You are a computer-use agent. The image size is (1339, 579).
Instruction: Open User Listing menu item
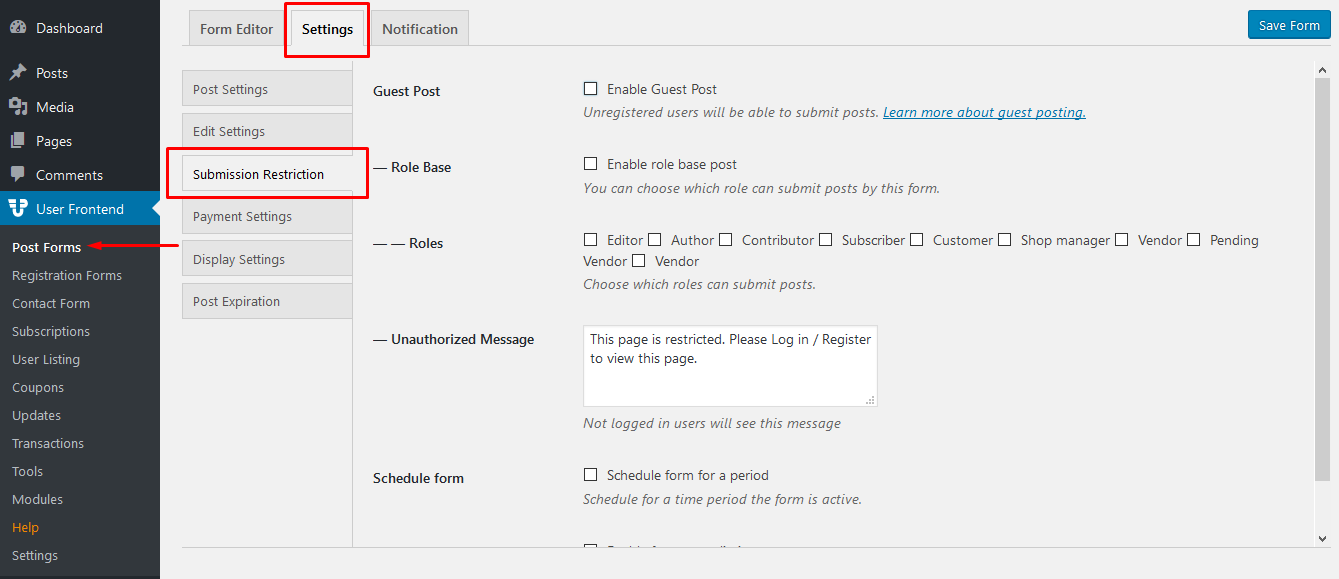[46, 359]
